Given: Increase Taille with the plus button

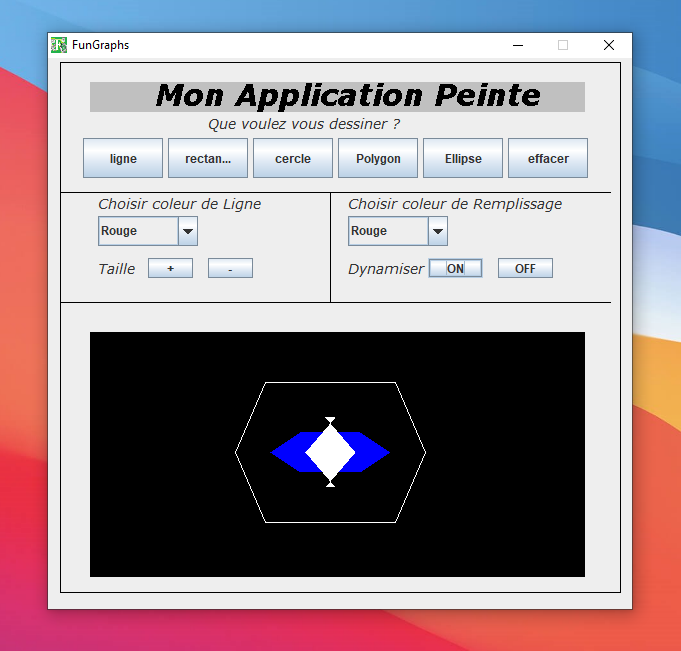Looking at the screenshot, I should click(170, 268).
